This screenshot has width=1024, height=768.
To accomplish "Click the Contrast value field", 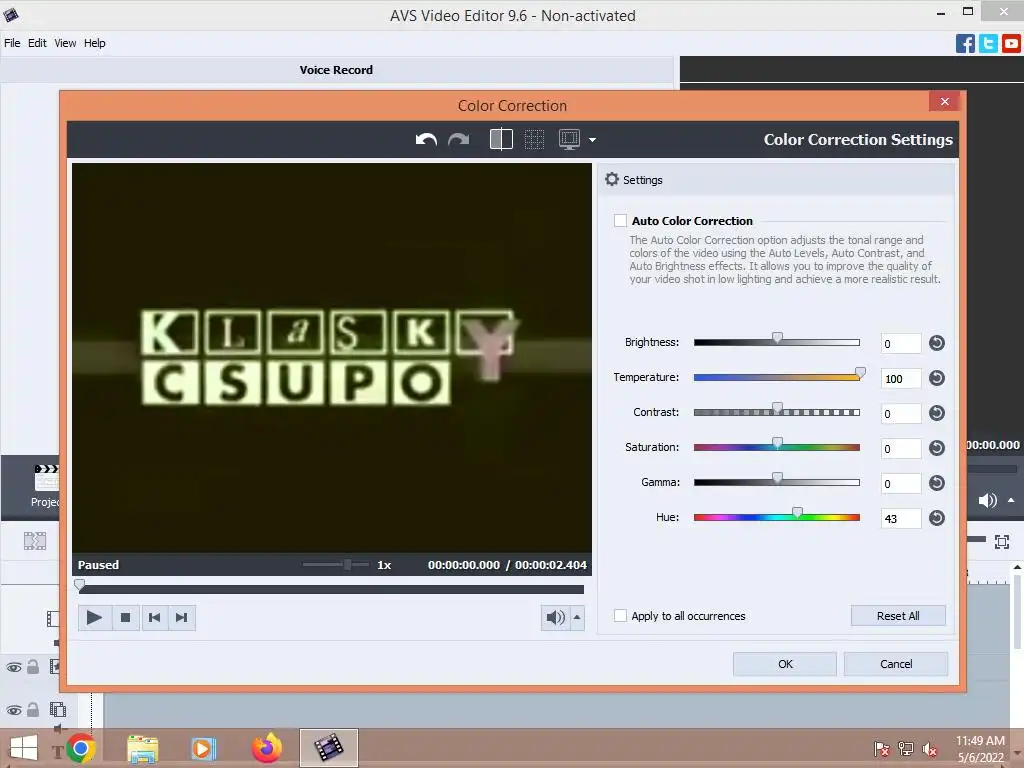I will [901, 413].
